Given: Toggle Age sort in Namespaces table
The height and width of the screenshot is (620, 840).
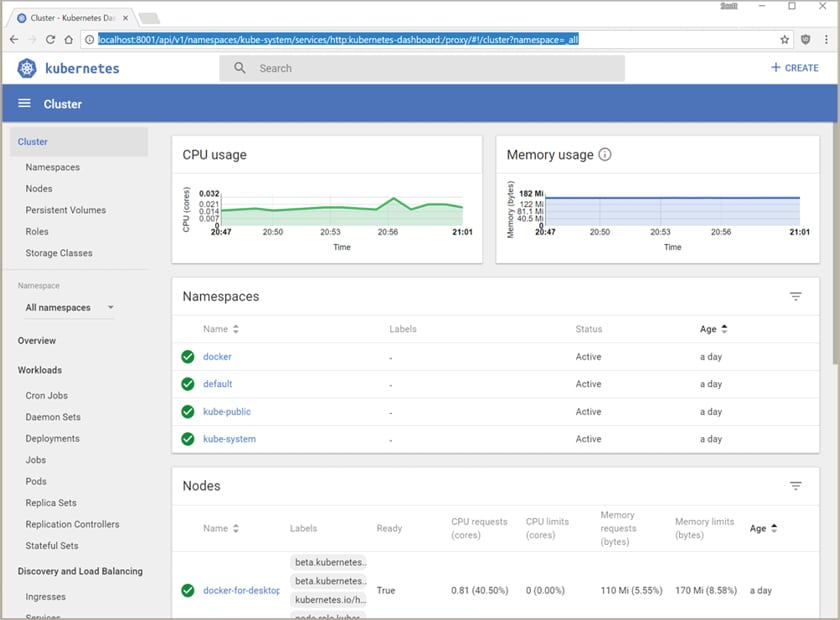Looking at the screenshot, I should click(x=724, y=329).
